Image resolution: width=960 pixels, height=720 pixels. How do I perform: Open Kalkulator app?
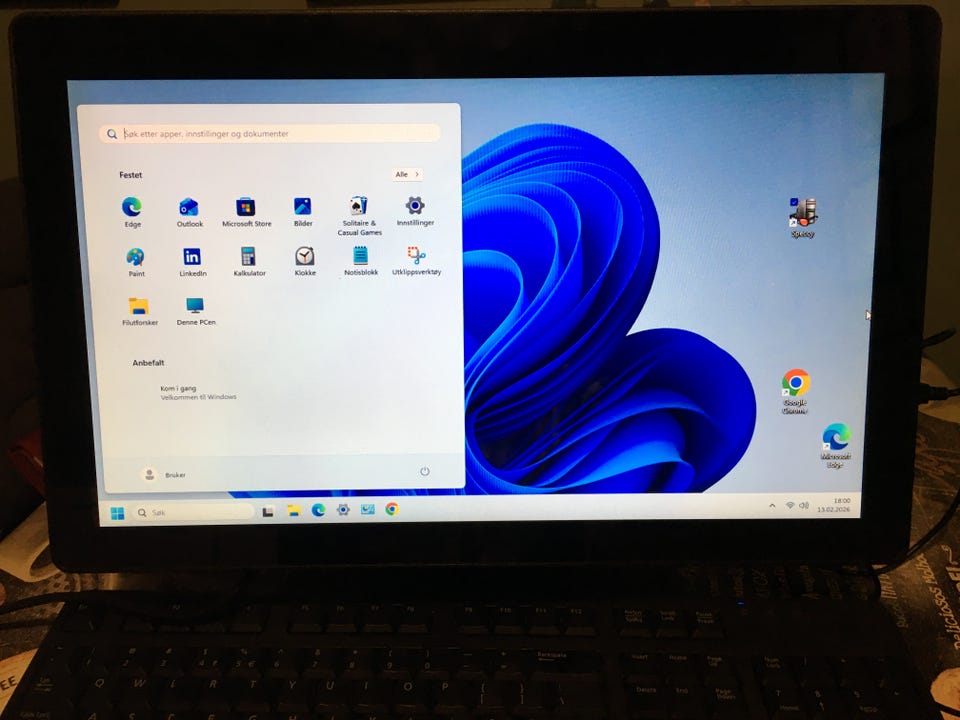coord(249,261)
